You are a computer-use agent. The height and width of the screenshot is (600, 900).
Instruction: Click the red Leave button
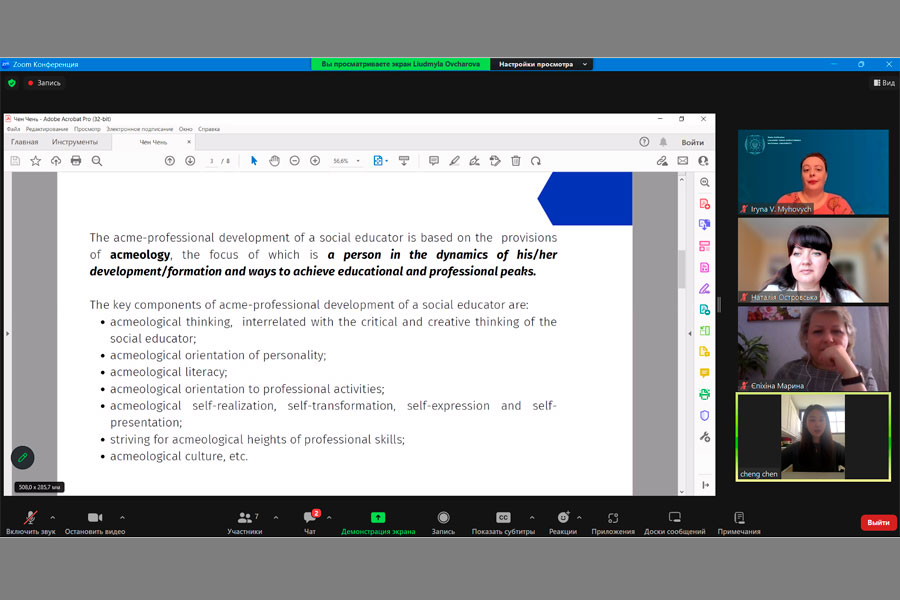point(878,522)
